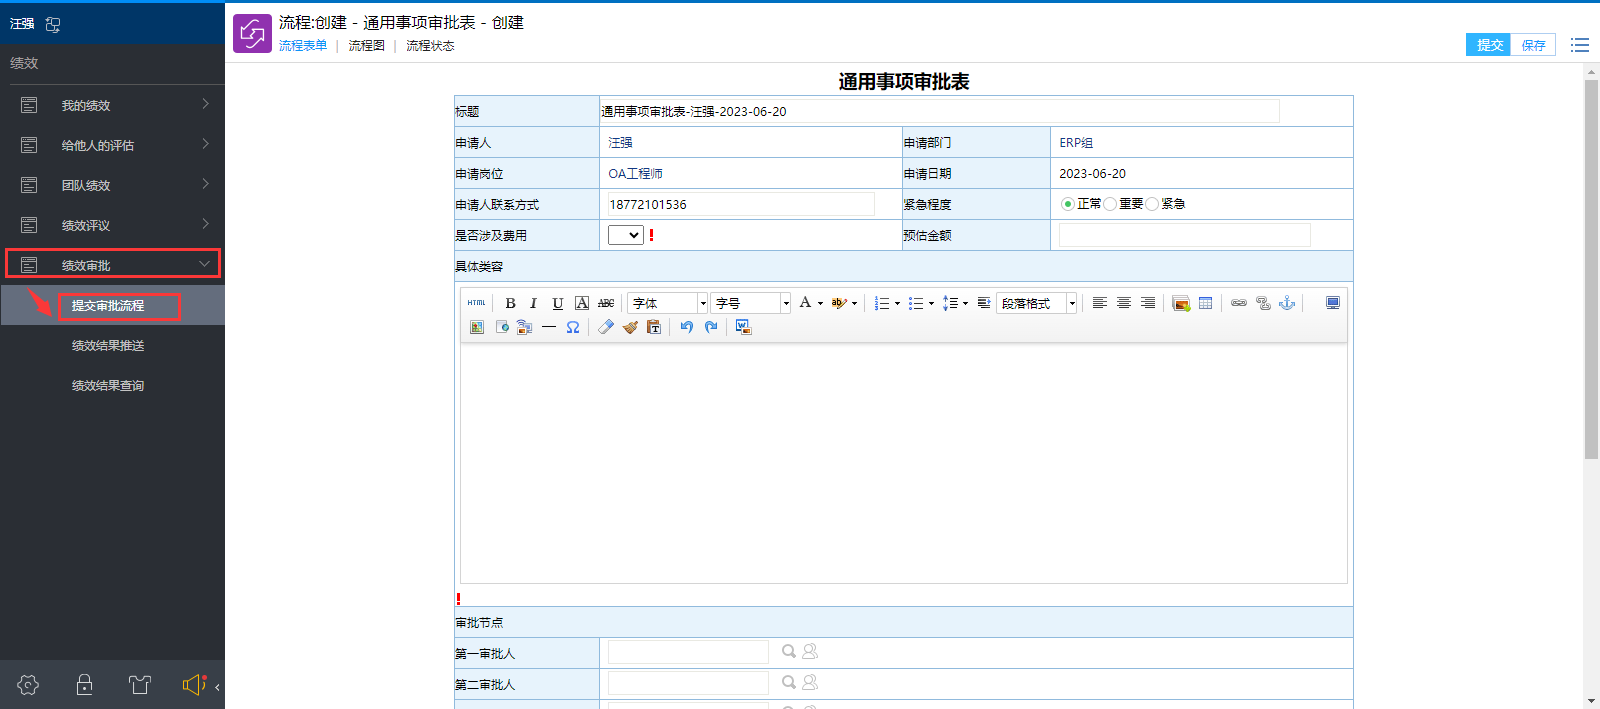Screen dimensions: 1600x709
Task: Select the 重要 urgency radio button
Action: tap(1110, 204)
